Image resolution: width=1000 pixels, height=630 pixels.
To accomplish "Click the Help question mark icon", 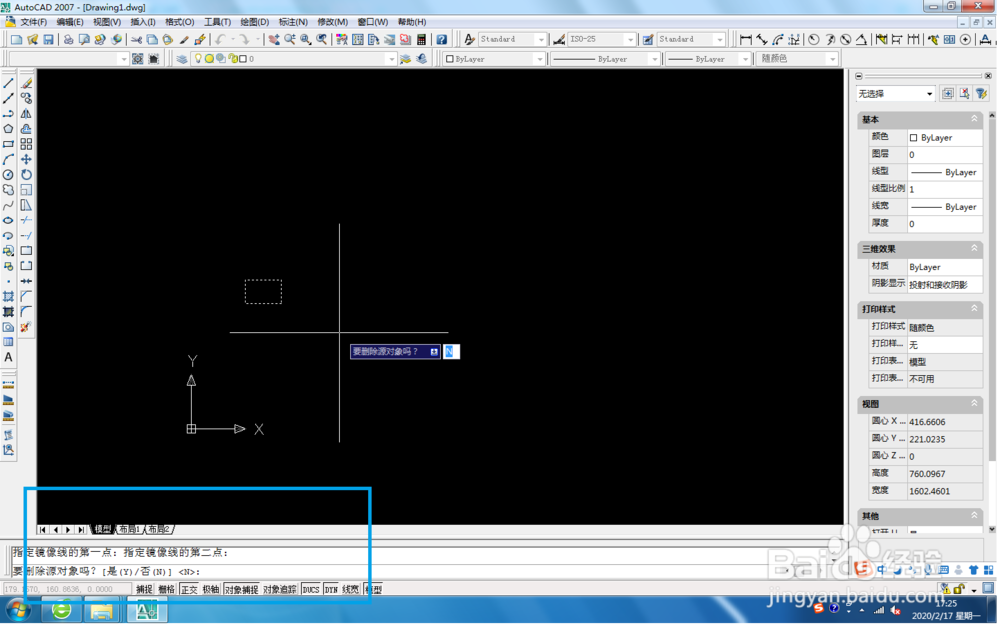I will [x=441, y=40].
